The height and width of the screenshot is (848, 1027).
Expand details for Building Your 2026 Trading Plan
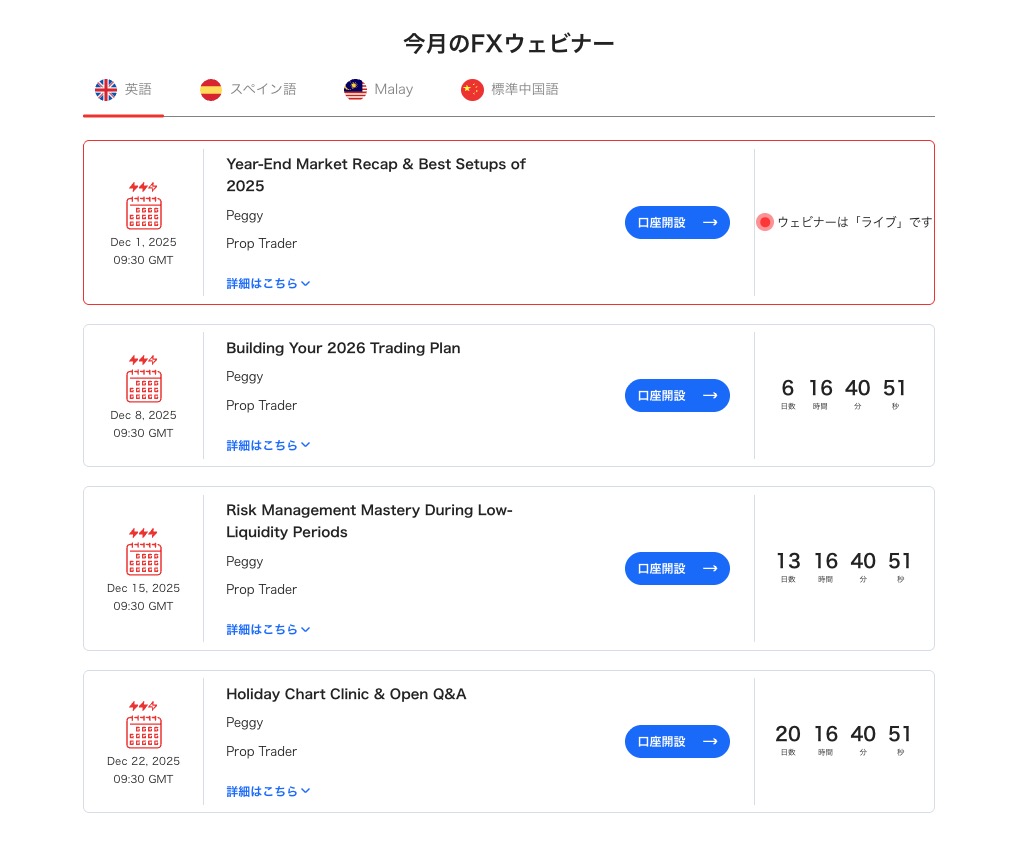268,446
